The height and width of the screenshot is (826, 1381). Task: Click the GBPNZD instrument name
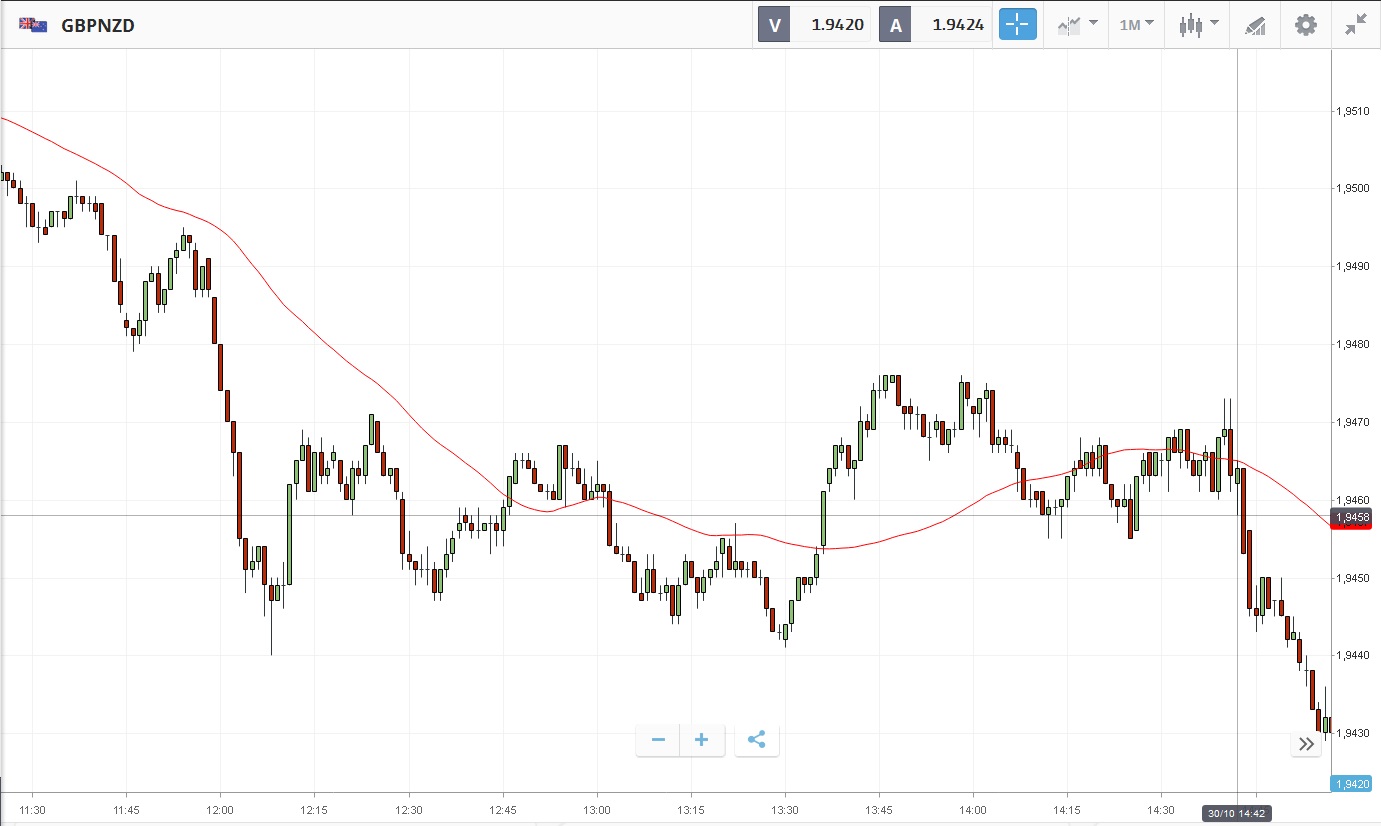[98, 25]
